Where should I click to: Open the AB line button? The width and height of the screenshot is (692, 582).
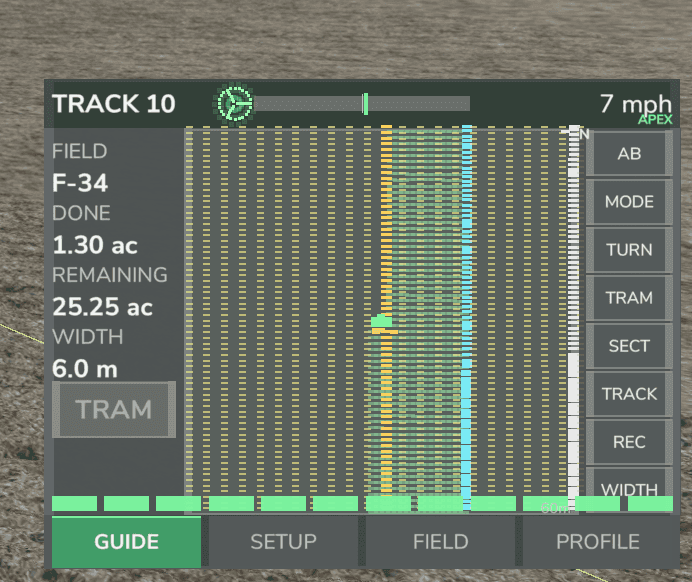629,154
